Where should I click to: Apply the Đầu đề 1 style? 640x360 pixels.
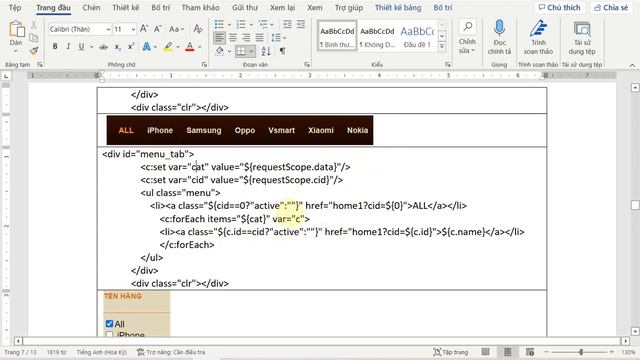[x=417, y=36]
